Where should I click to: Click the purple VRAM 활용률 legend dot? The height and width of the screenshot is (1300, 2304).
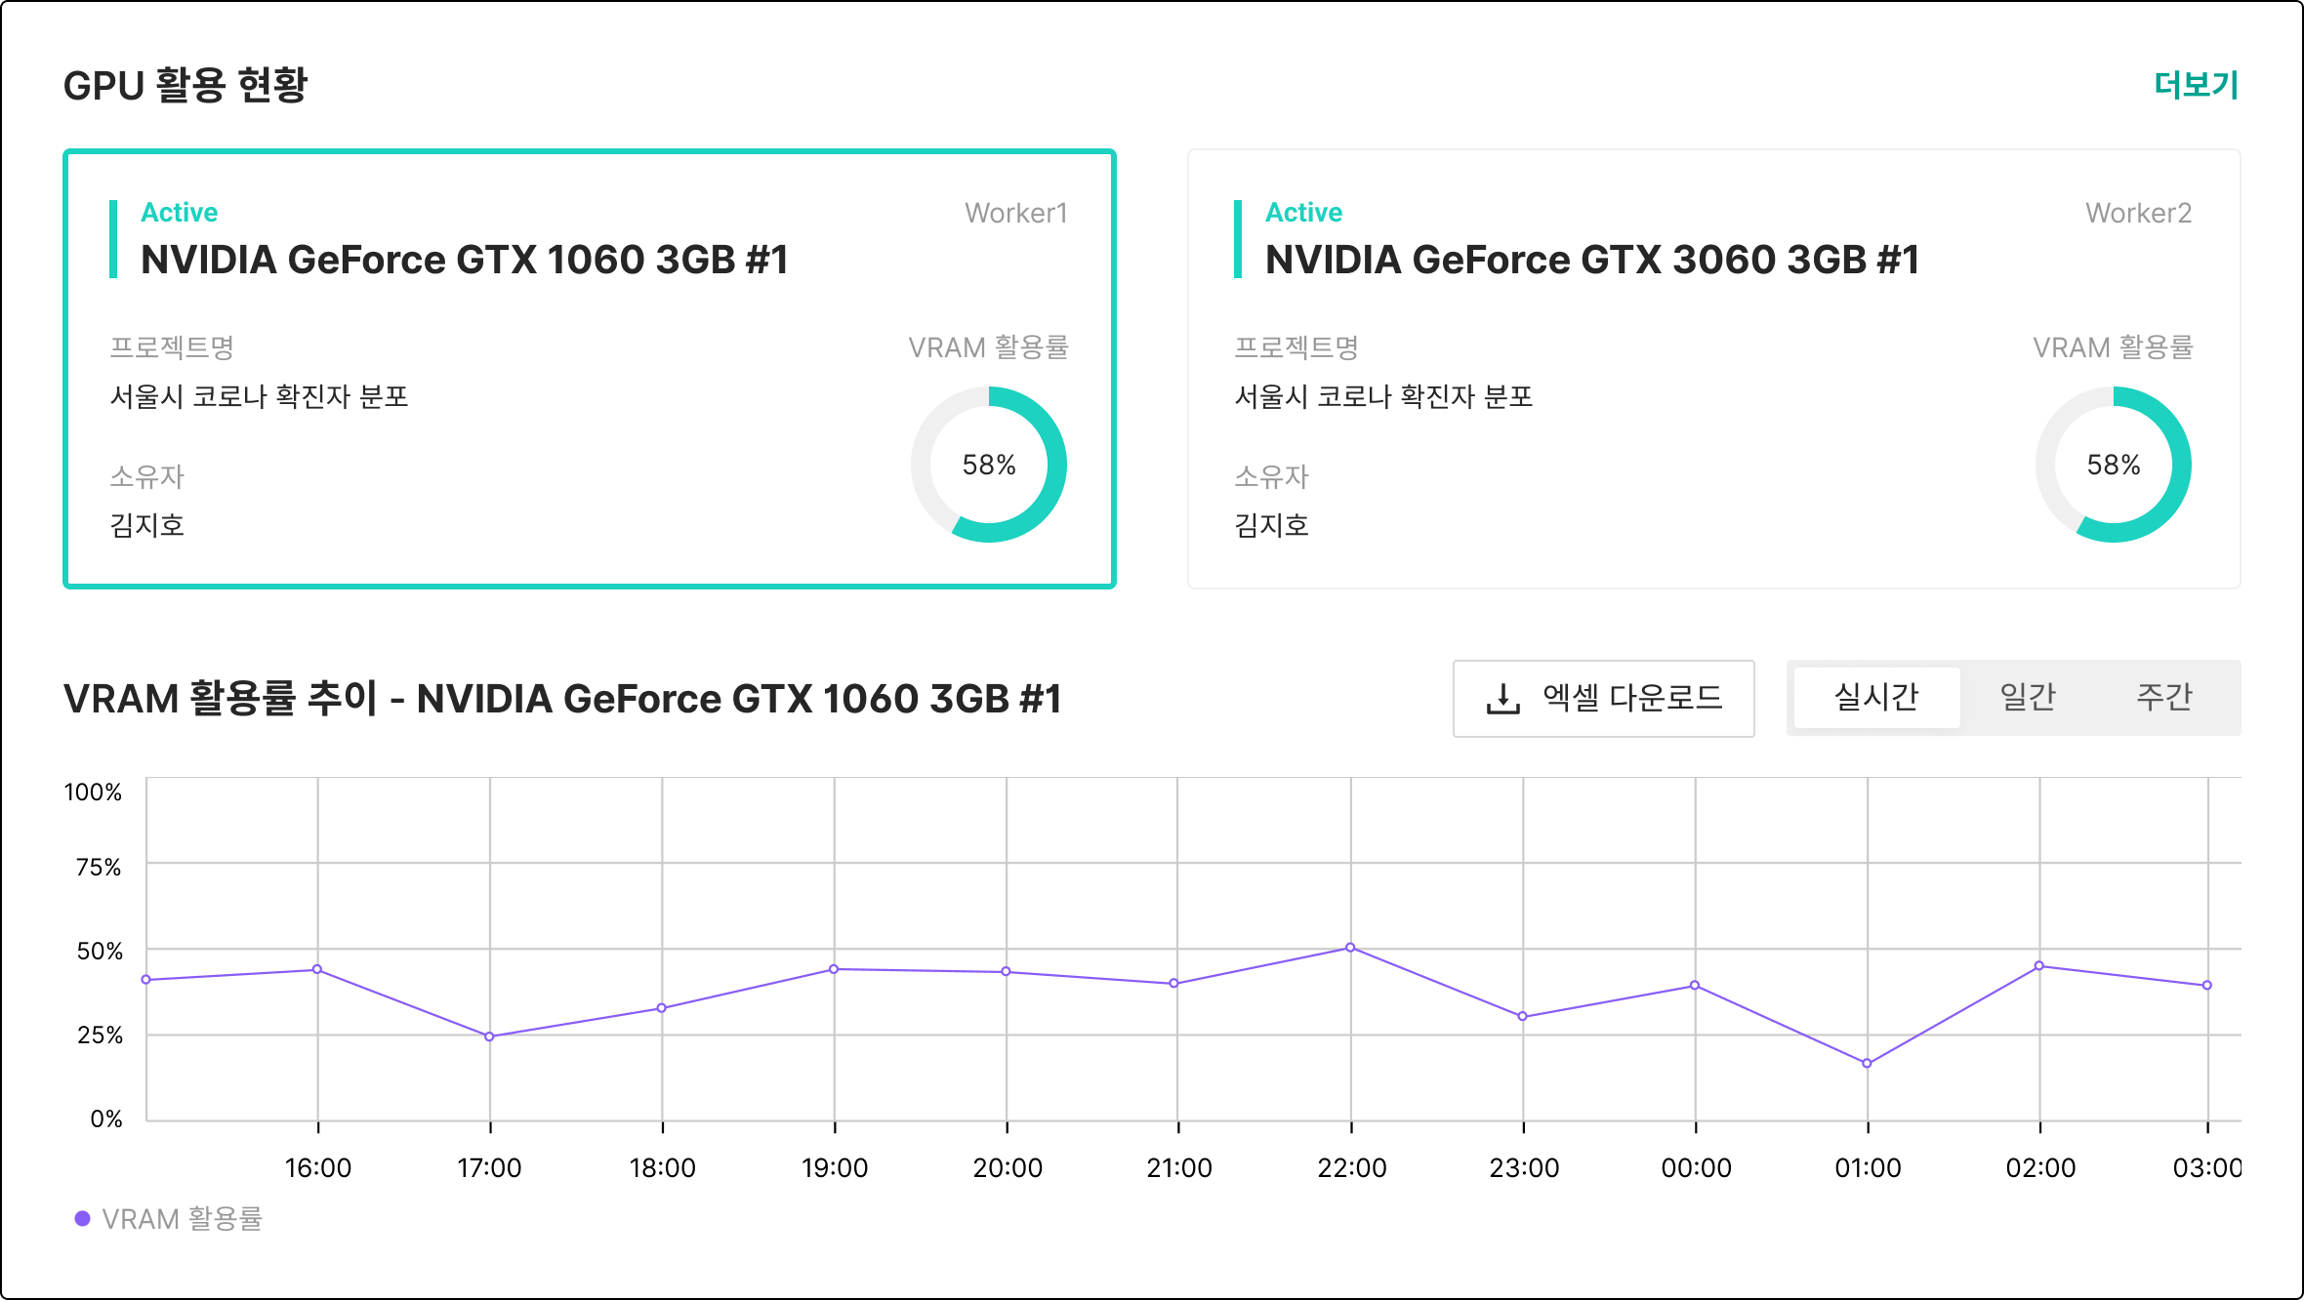coord(83,1218)
